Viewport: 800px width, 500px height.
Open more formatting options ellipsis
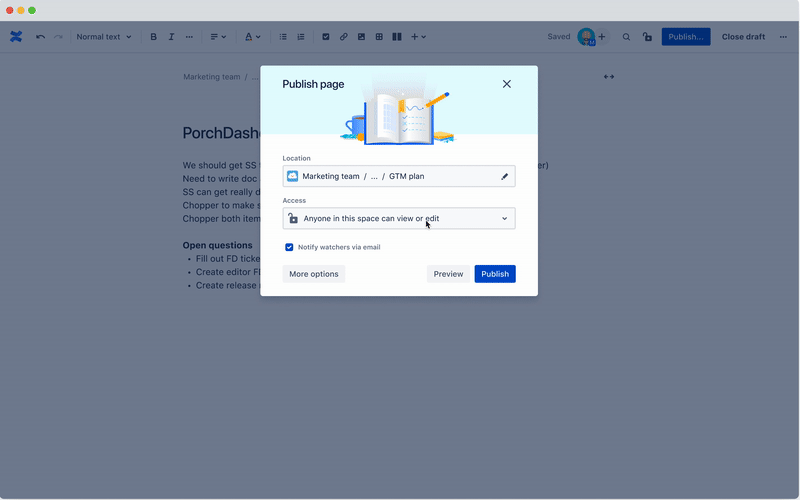pos(189,37)
